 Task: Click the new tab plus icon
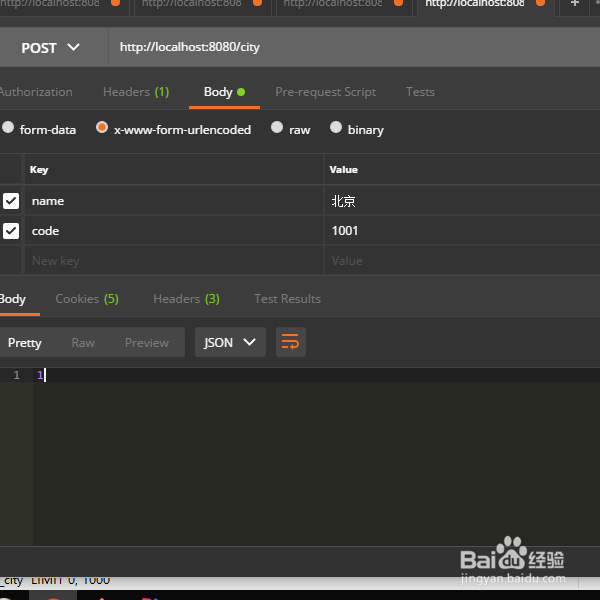click(574, 4)
